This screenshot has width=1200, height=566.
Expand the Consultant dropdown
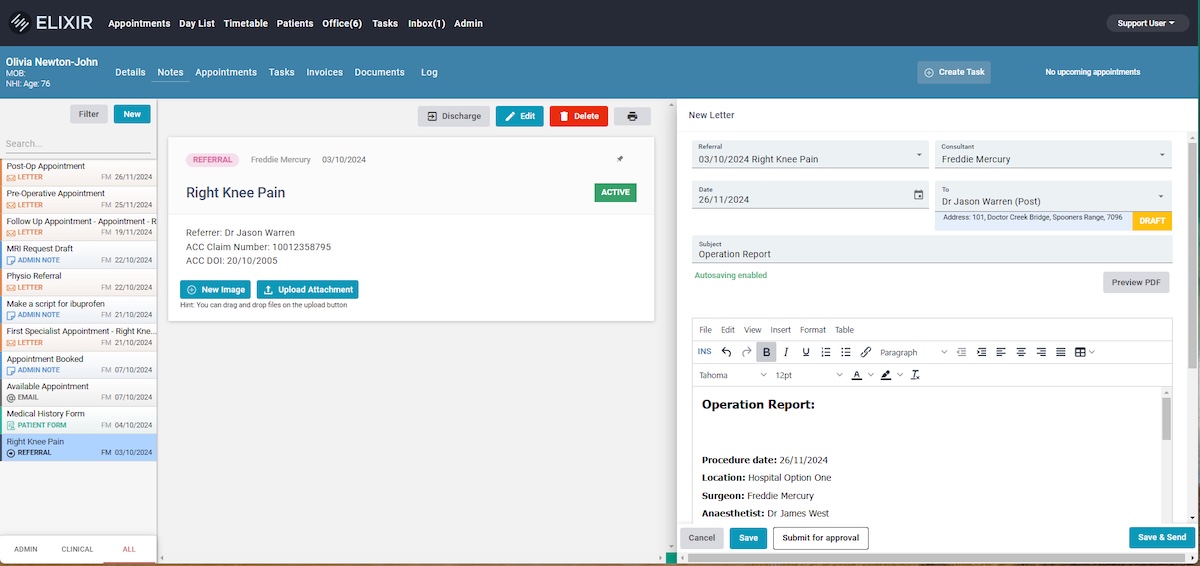click(x=1163, y=155)
